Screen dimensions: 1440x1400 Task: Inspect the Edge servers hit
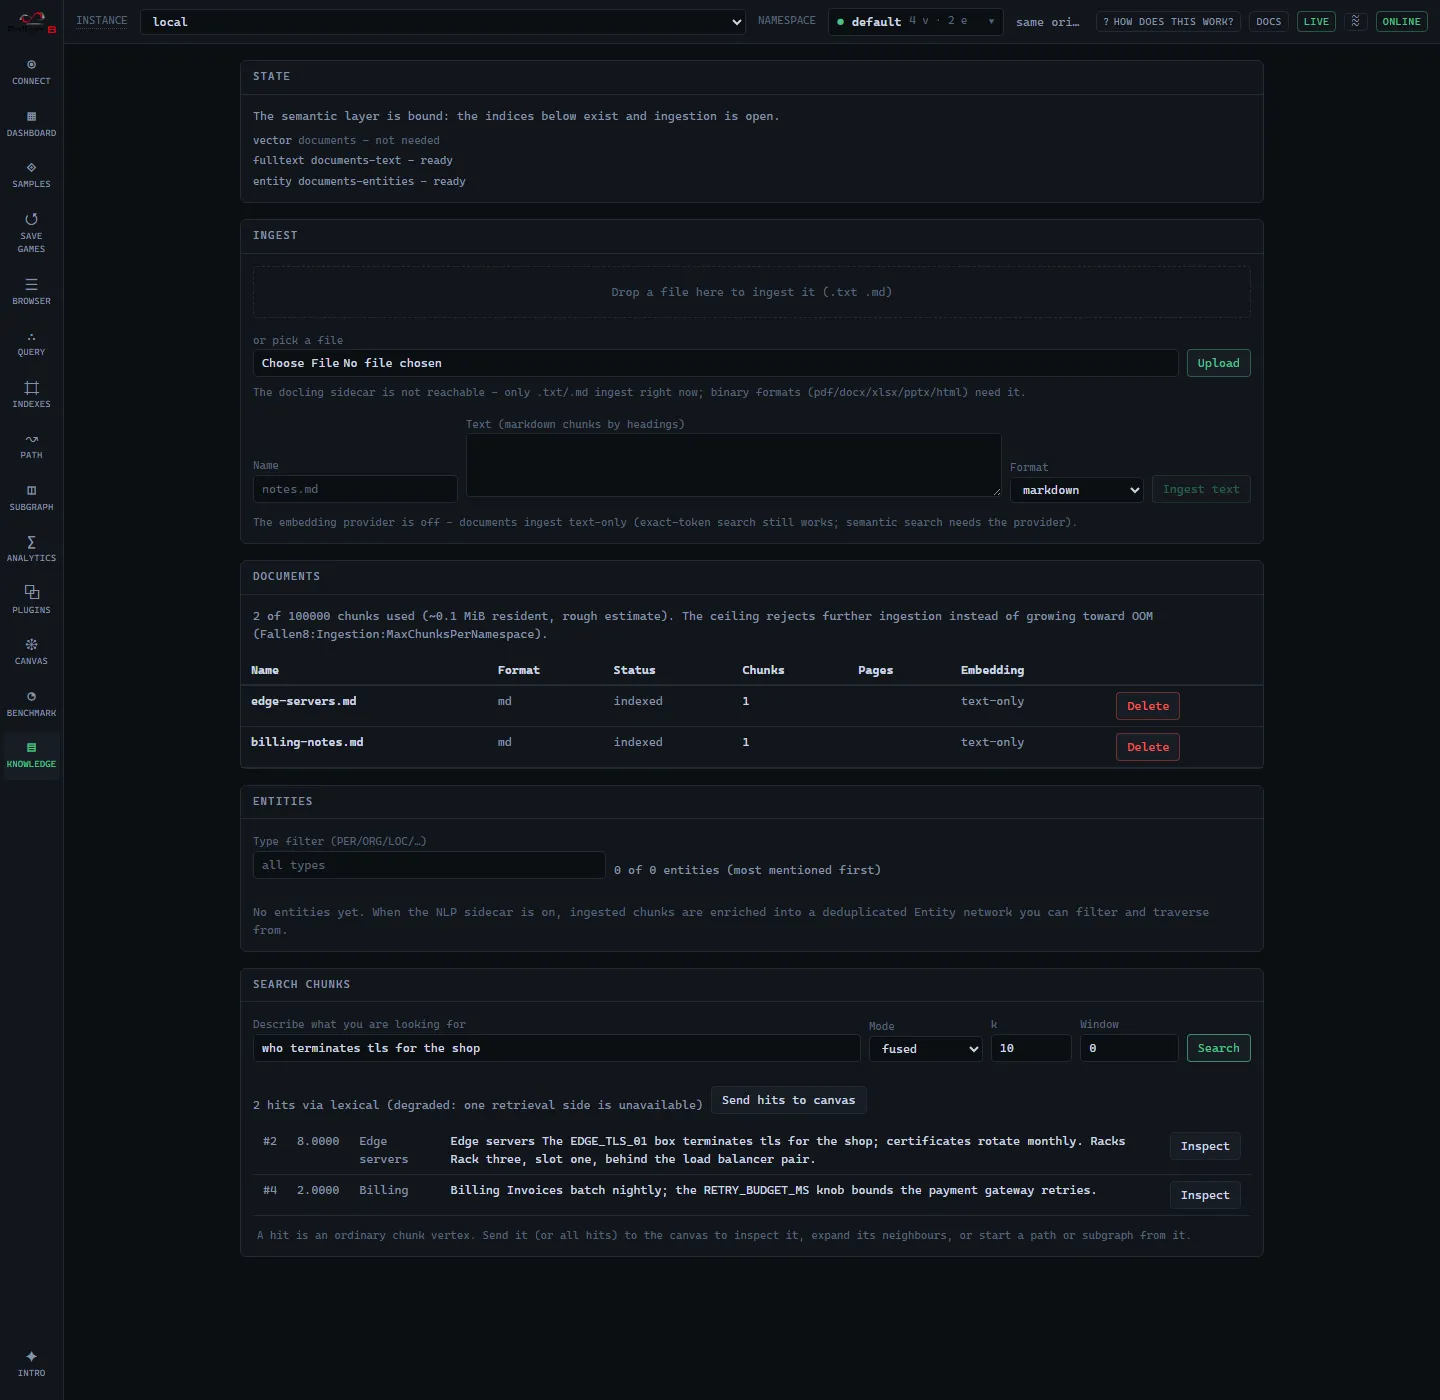[x=1205, y=1146]
